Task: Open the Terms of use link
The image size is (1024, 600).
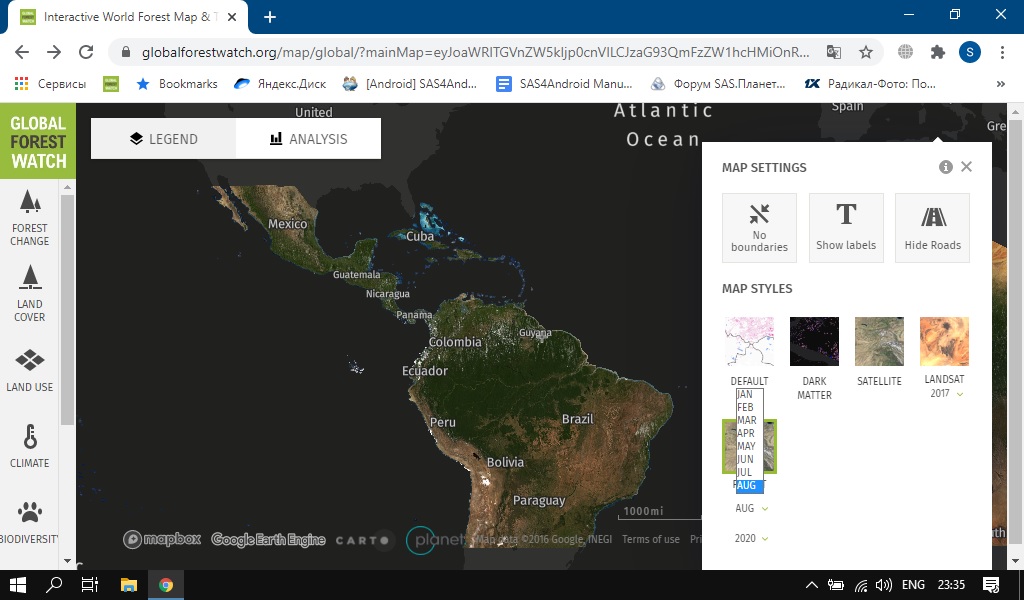Action: click(x=650, y=539)
